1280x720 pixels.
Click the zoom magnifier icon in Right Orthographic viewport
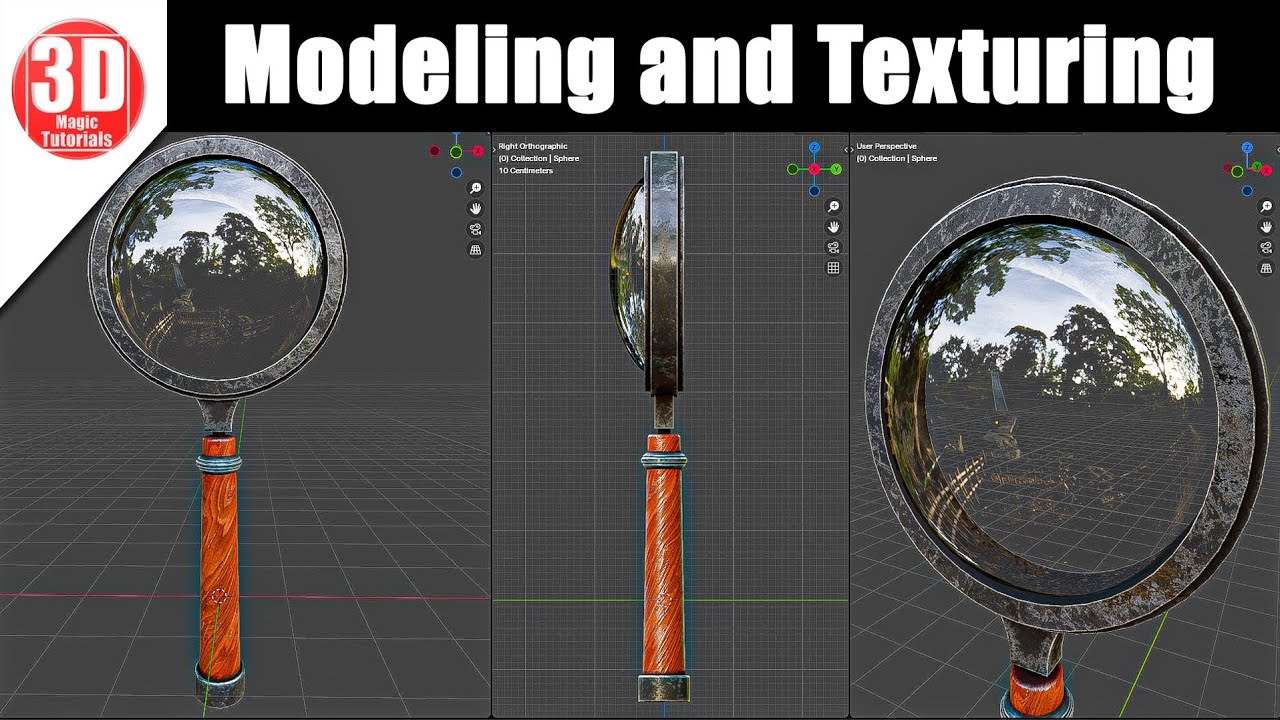833,206
